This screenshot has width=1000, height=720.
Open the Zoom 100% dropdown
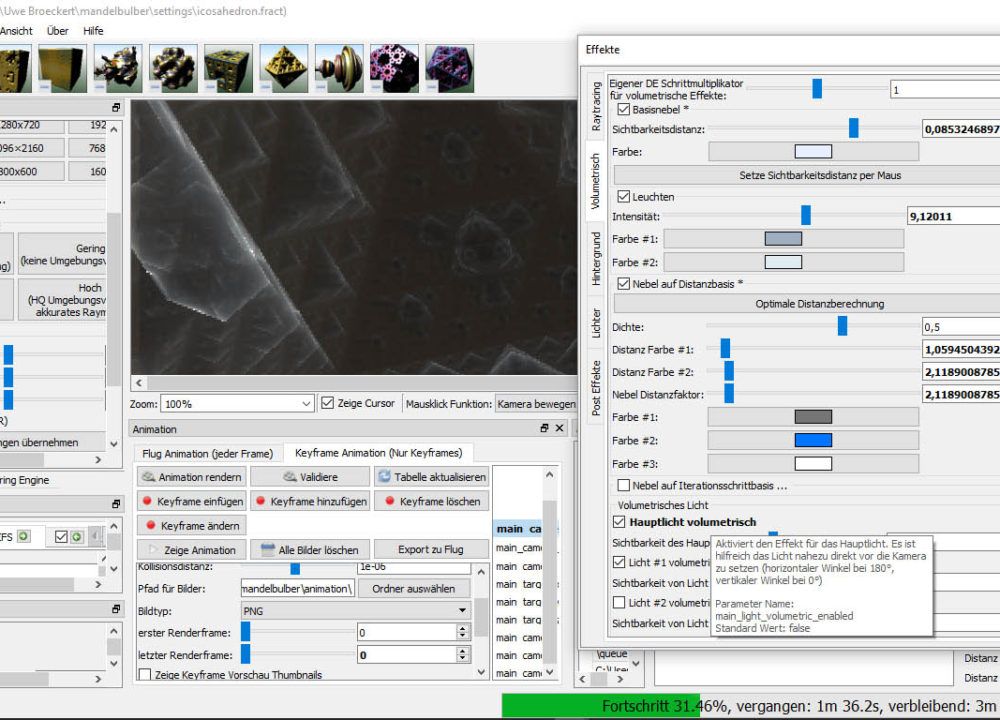pyautogui.click(x=237, y=404)
